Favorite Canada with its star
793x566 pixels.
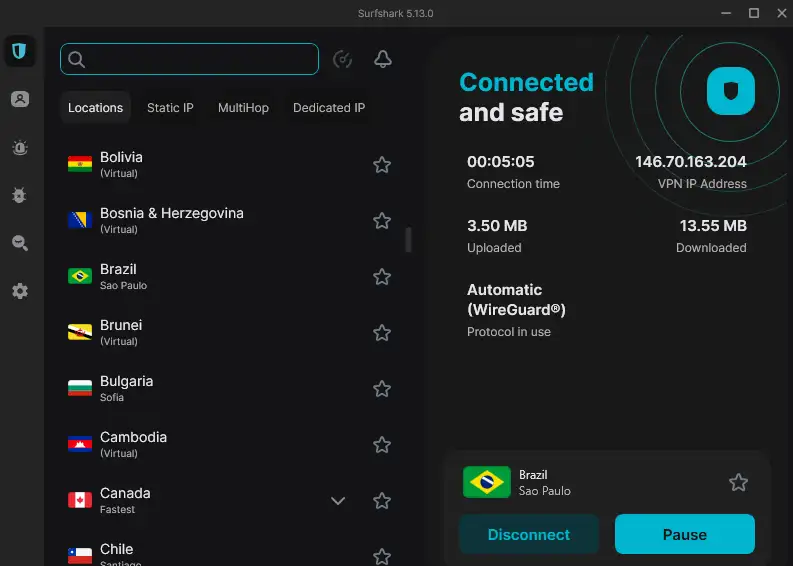point(382,501)
